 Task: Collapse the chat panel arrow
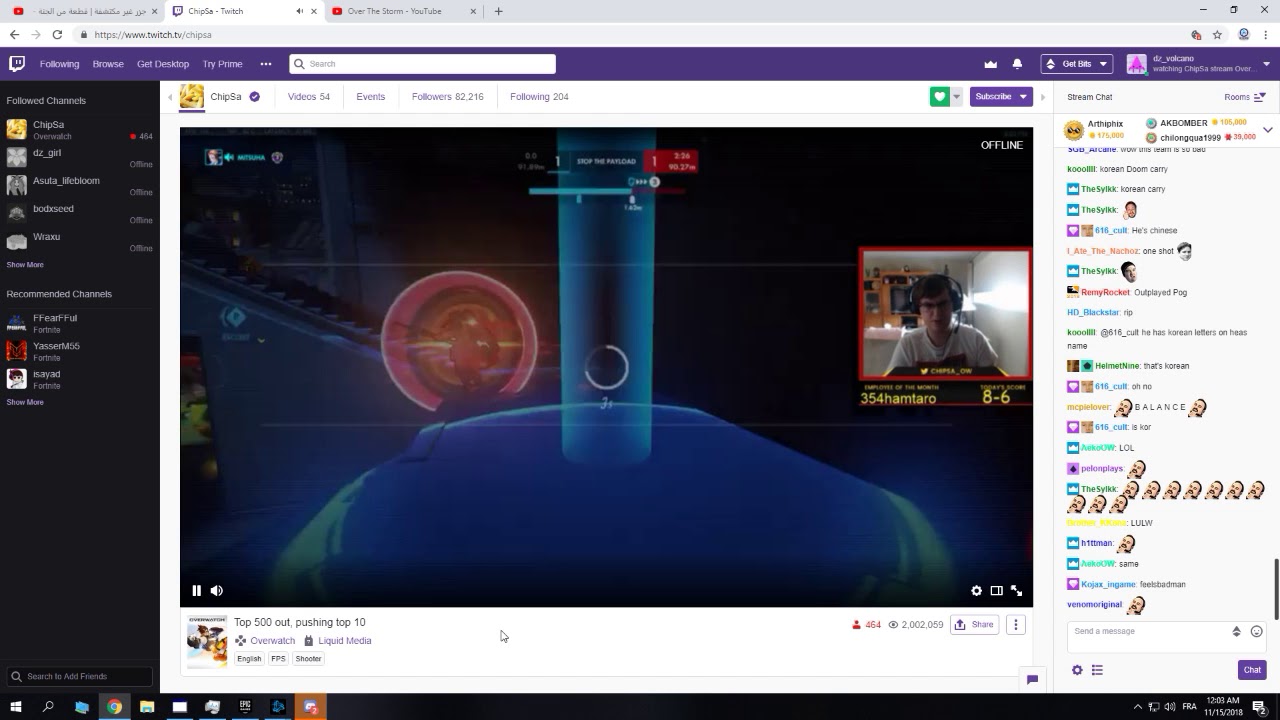click(1044, 97)
